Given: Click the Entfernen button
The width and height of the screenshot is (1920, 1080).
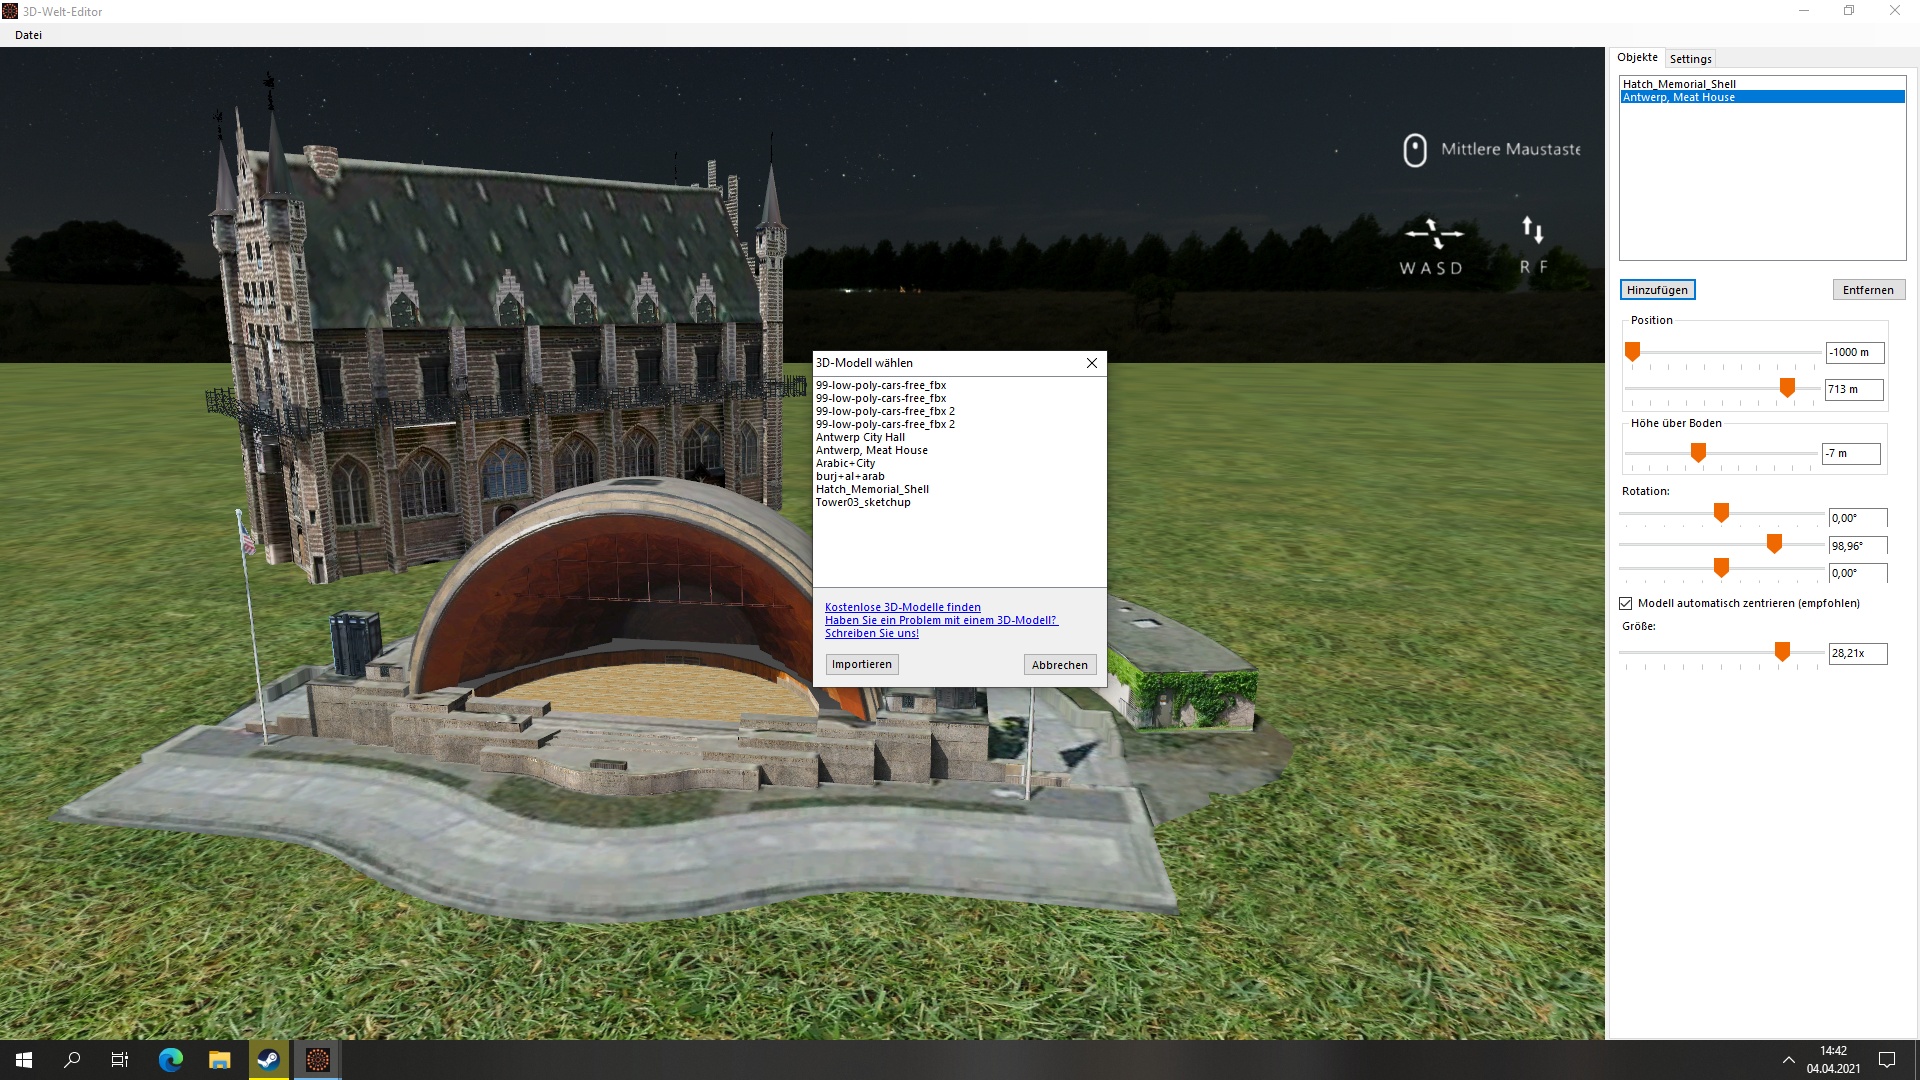Looking at the screenshot, I should pos(1868,290).
